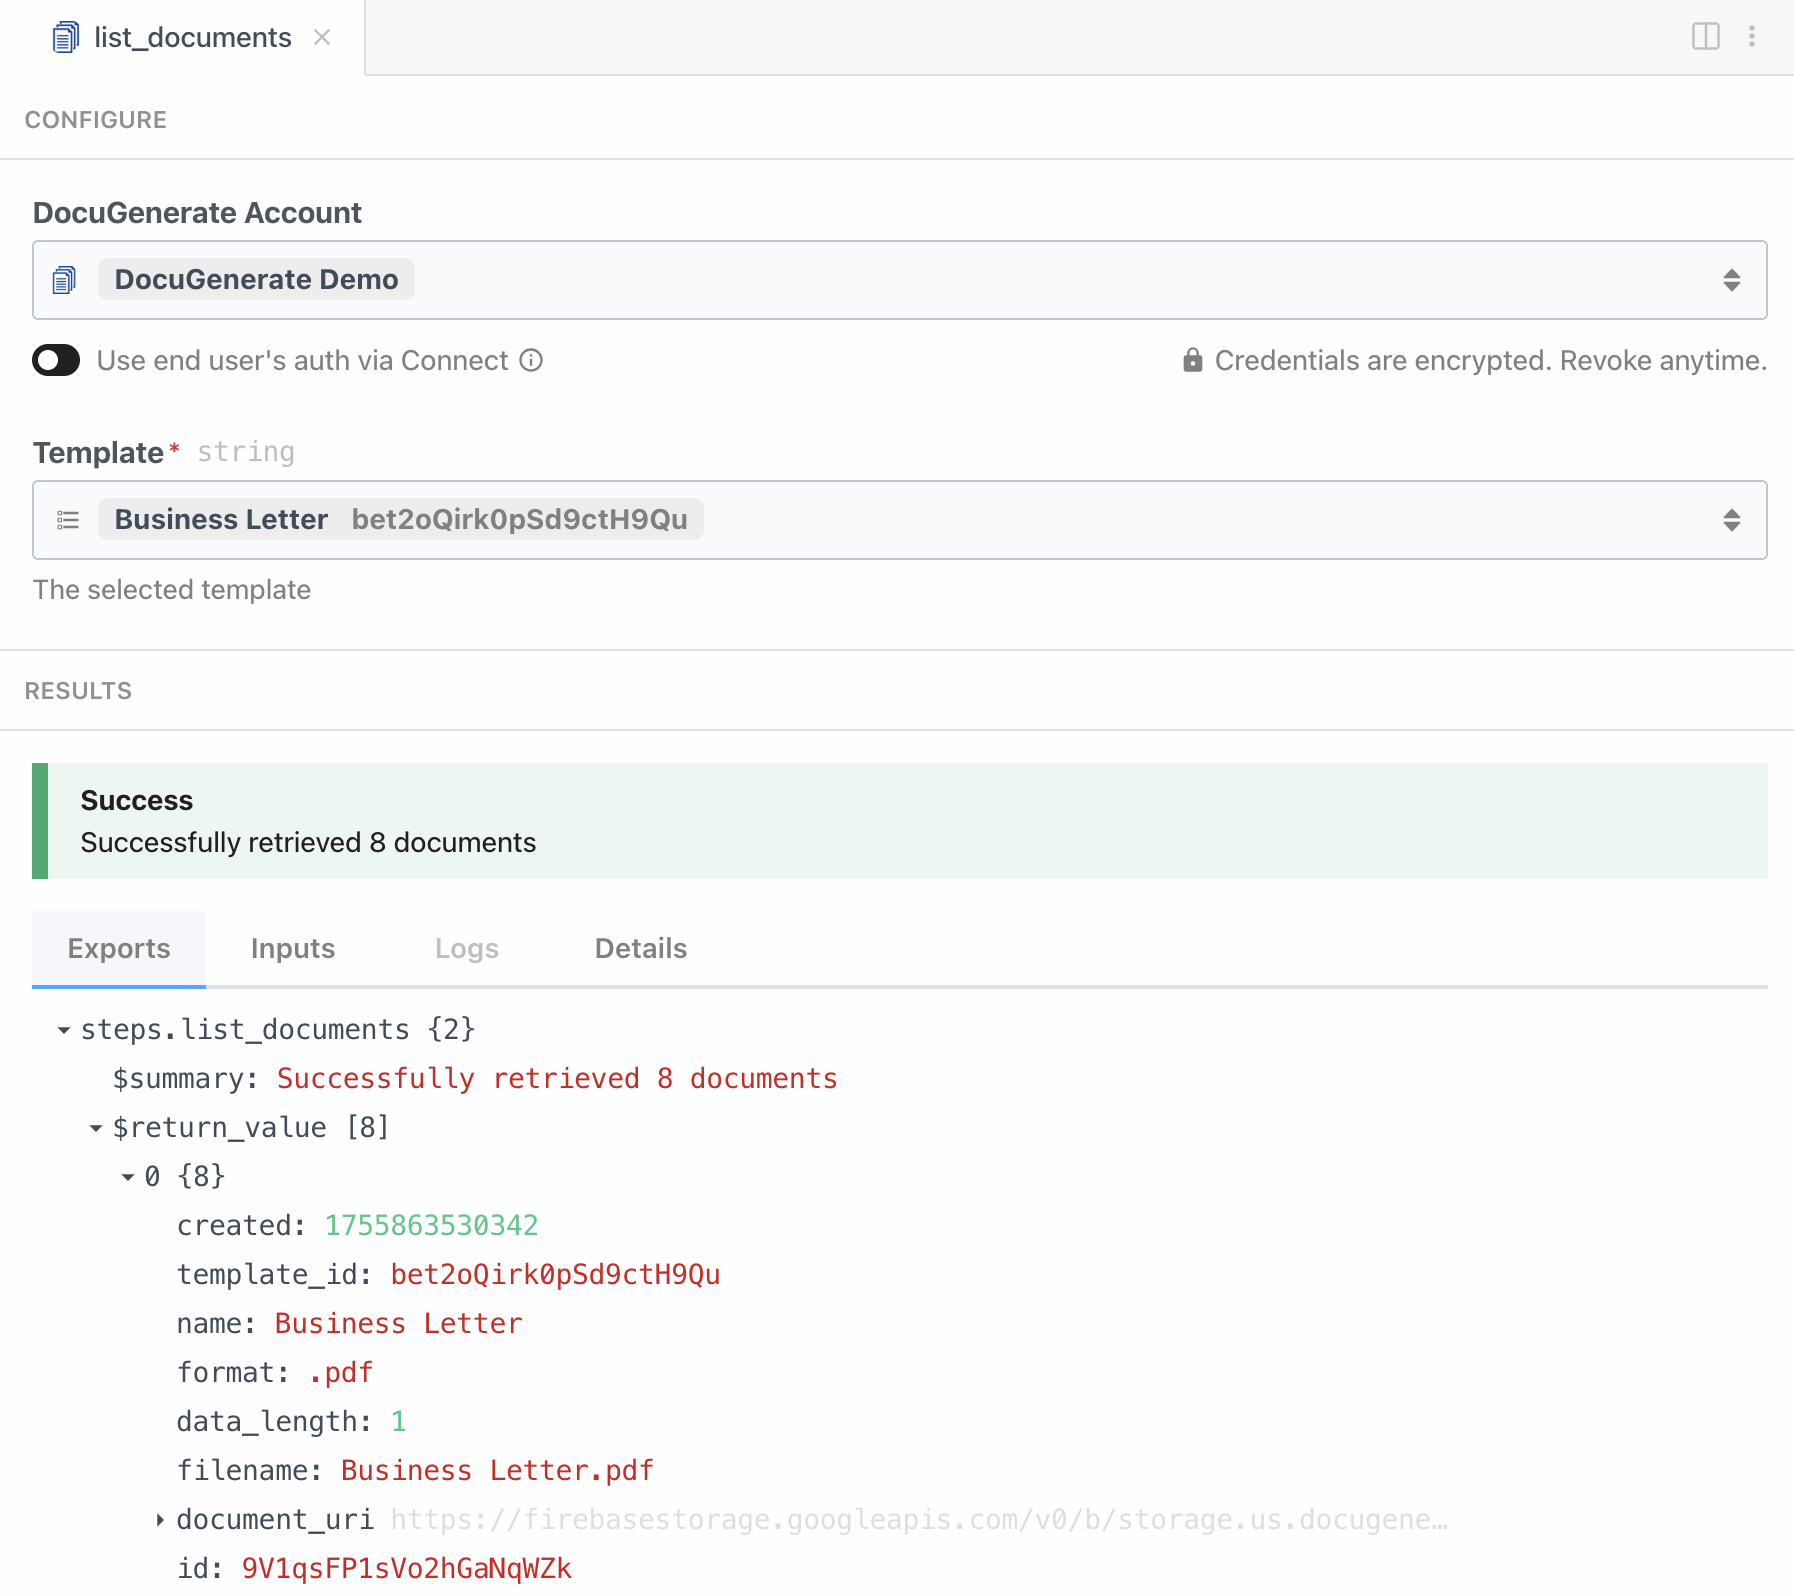Open the Template dropdown arrows

pyautogui.click(x=1731, y=520)
